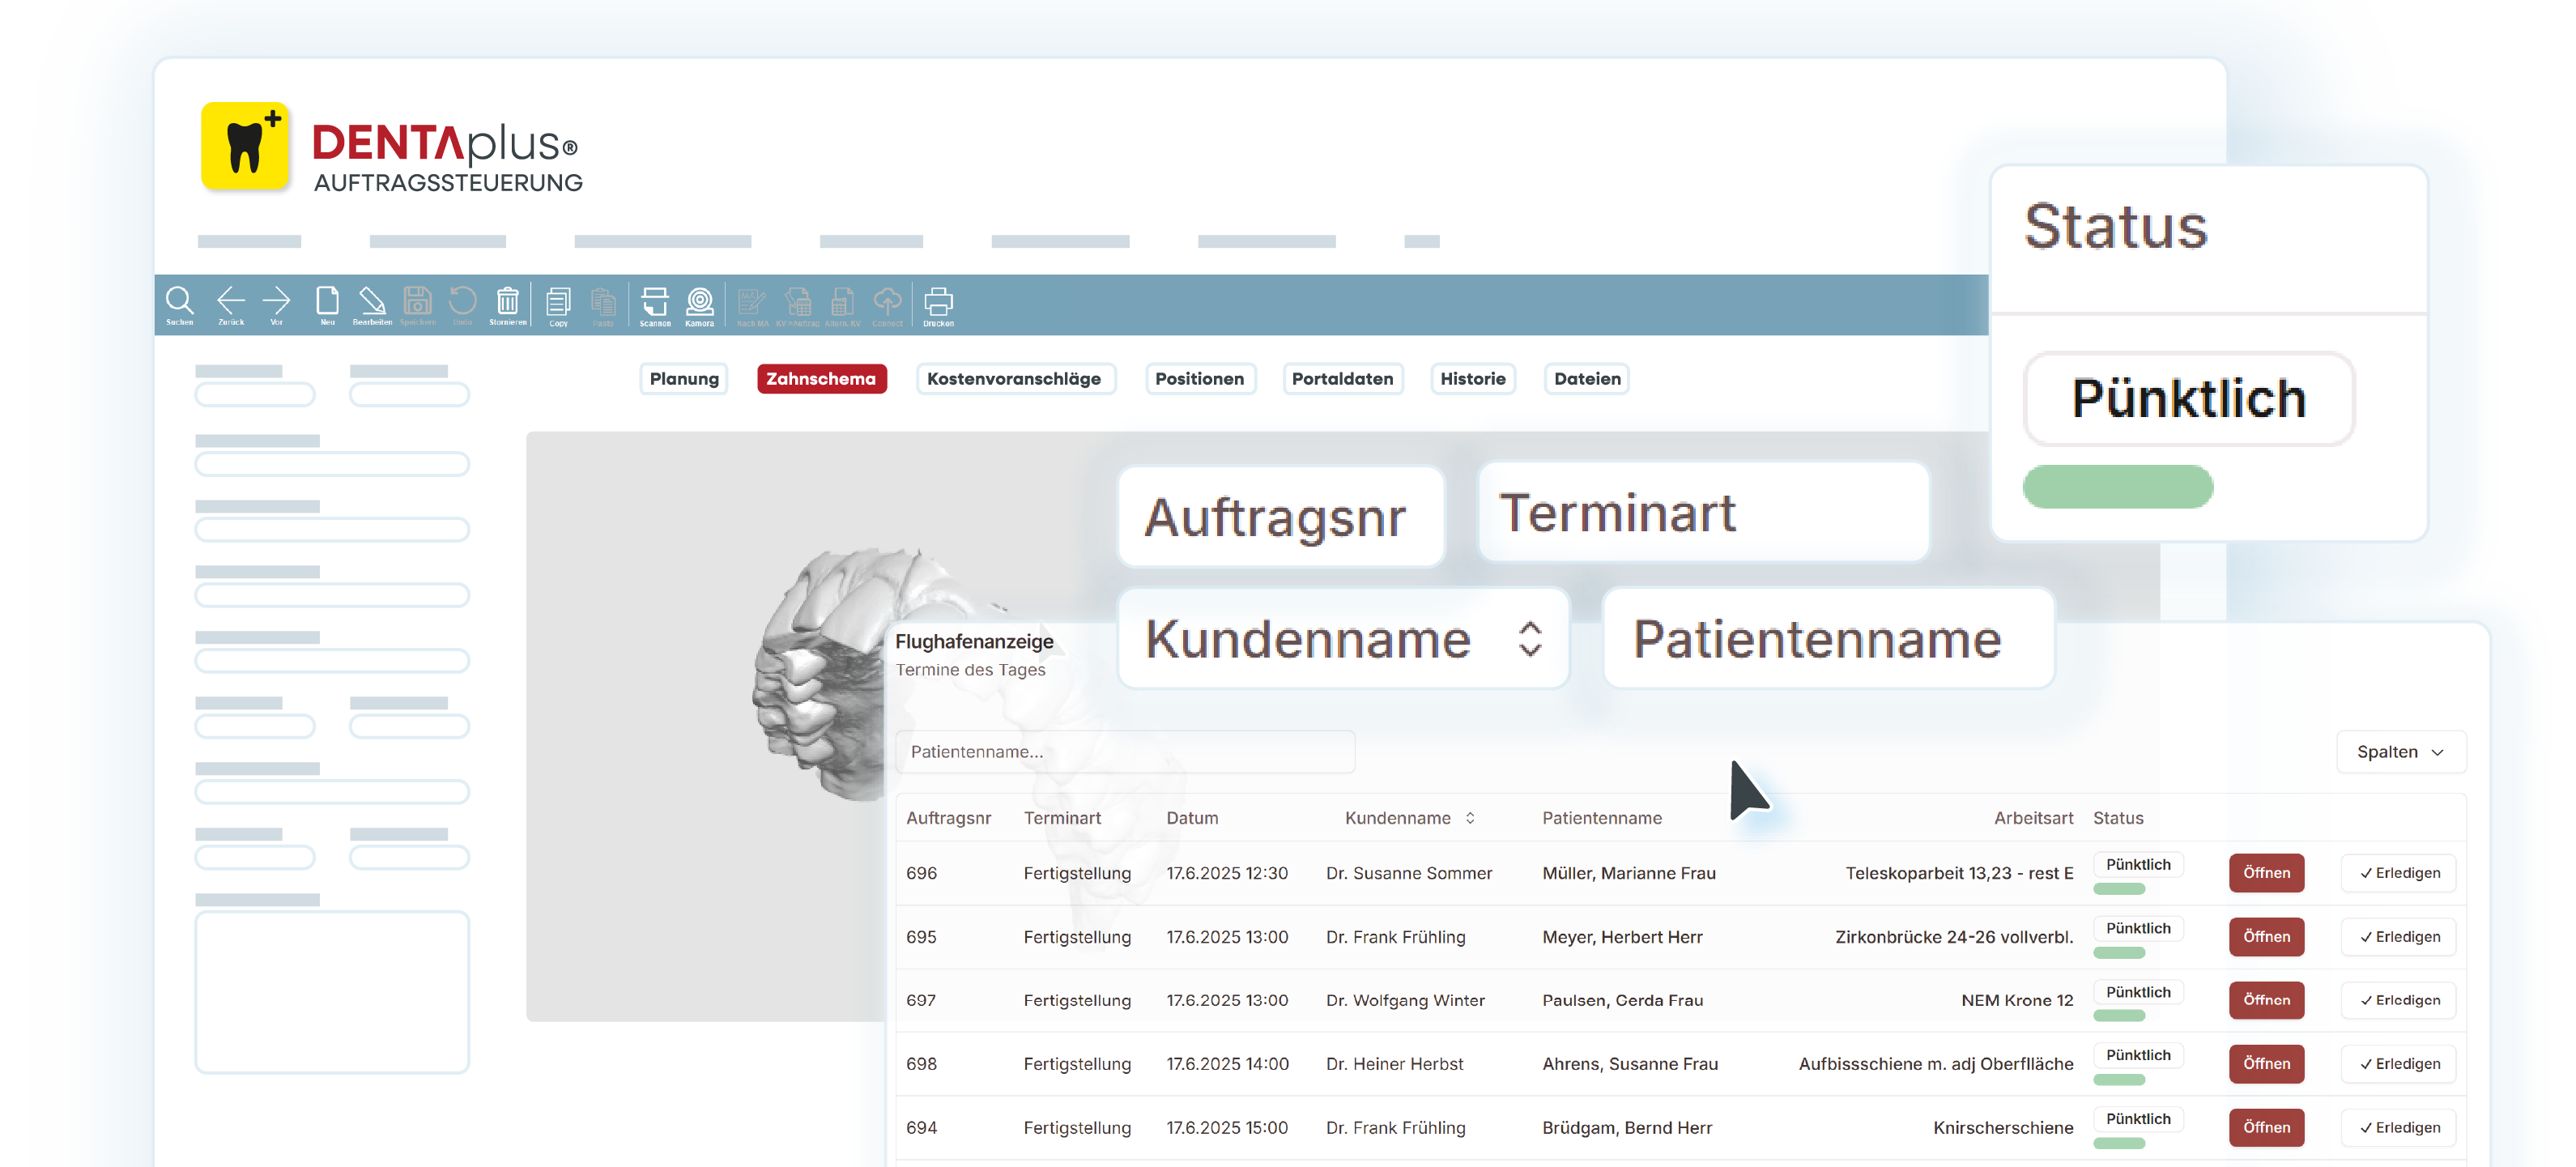Select the Historie tab
This screenshot has width=2576, height=1167.
click(1472, 379)
